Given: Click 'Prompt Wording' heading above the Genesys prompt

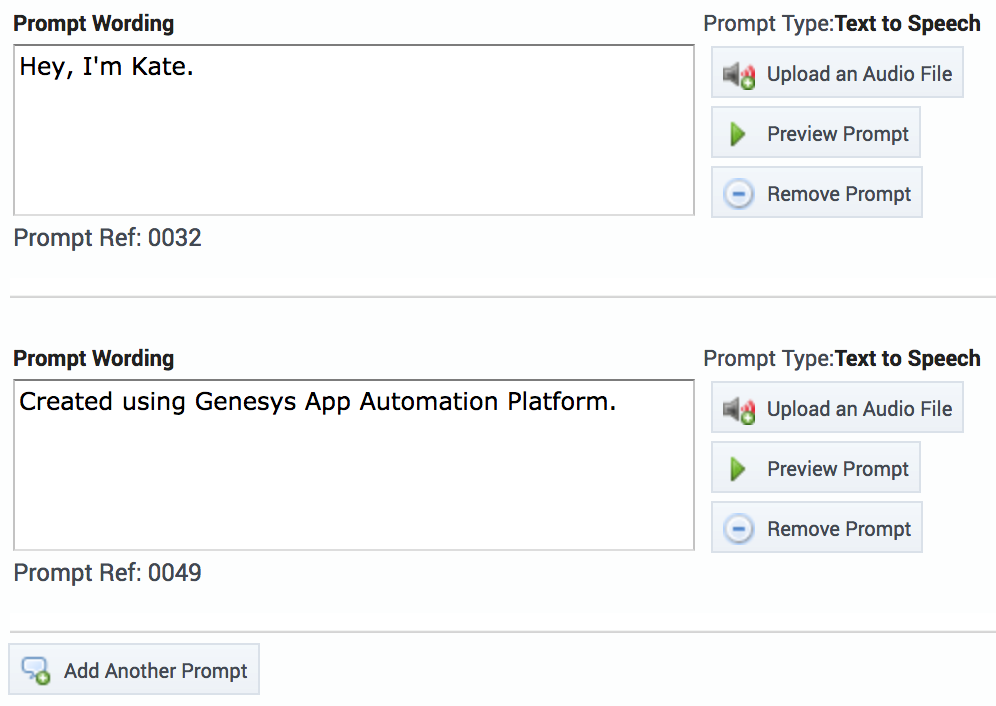Looking at the screenshot, I should click(x=93, y=358).
